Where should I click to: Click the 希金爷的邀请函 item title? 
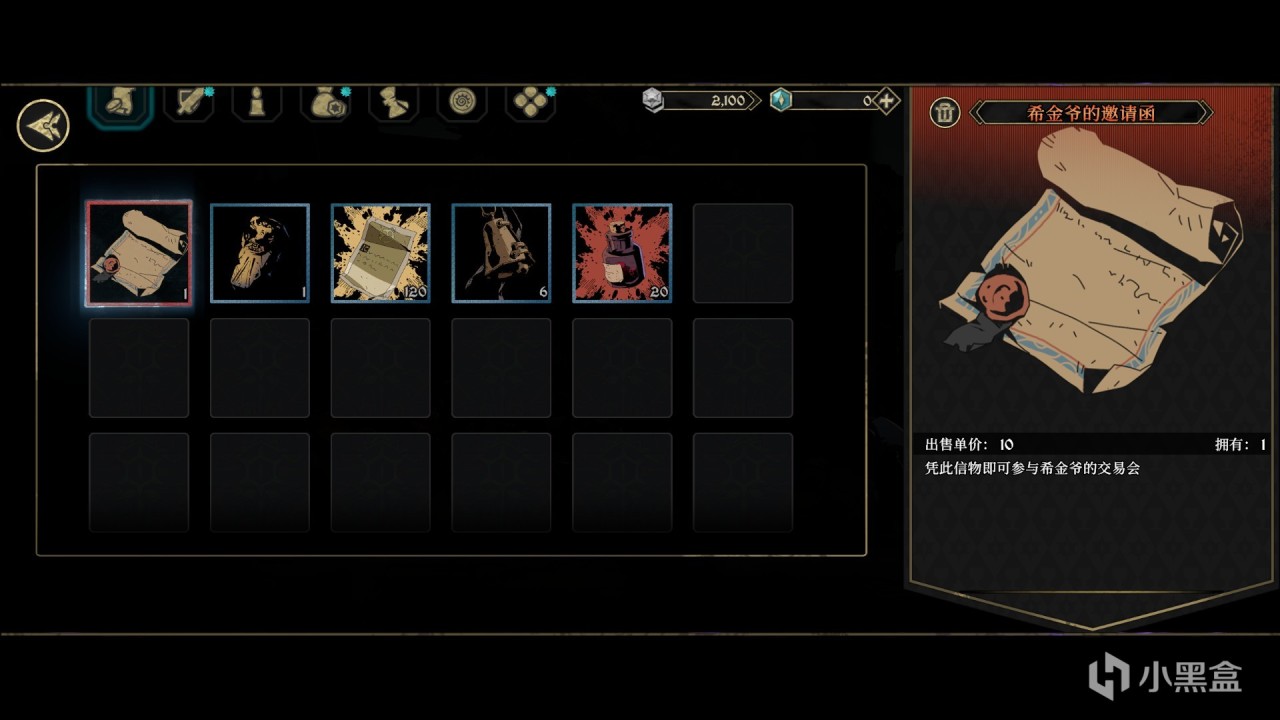click(1091, 113)
